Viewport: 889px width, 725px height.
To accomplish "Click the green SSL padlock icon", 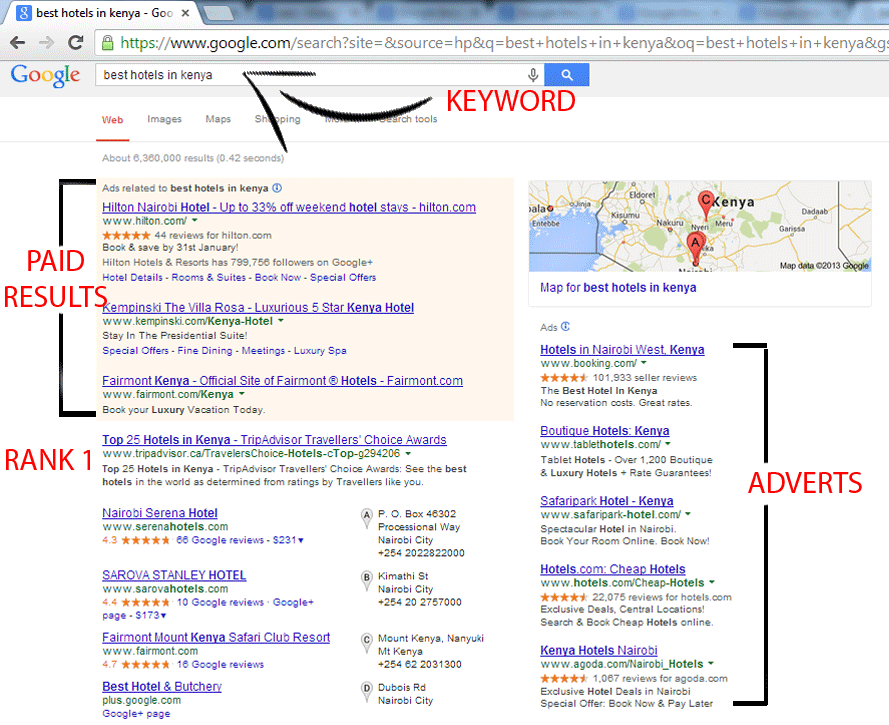I will [107, 43].
